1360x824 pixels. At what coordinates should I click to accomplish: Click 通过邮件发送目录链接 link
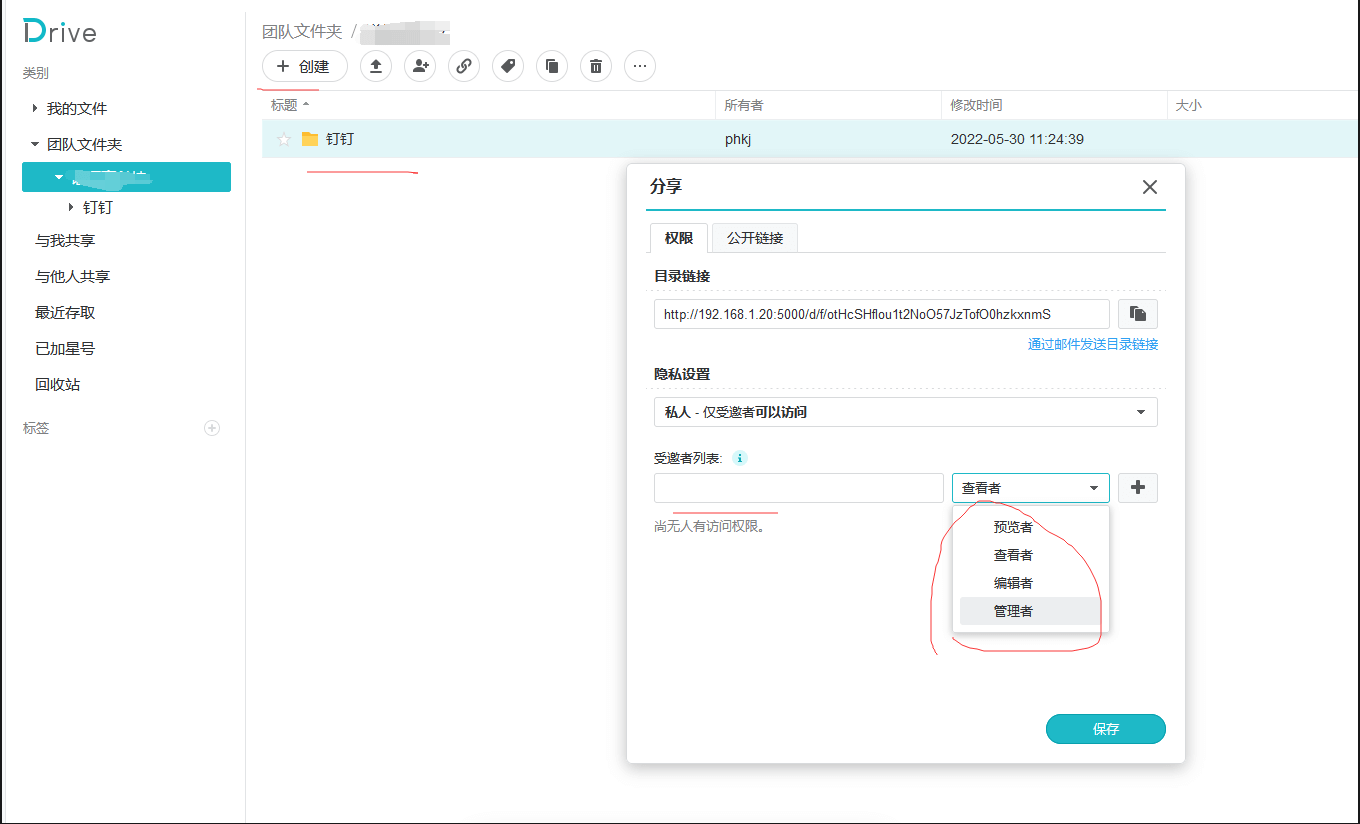(x=1092, y=344)
